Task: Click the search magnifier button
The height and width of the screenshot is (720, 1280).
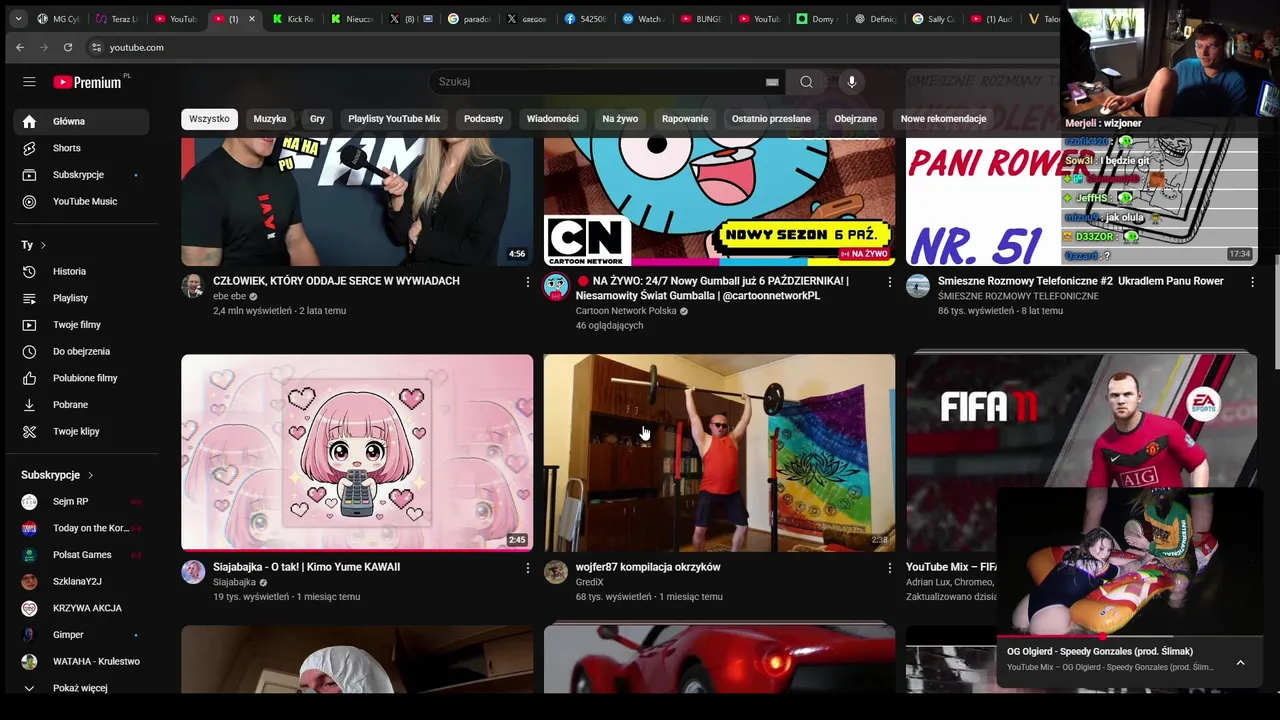Action: [806, 82]
